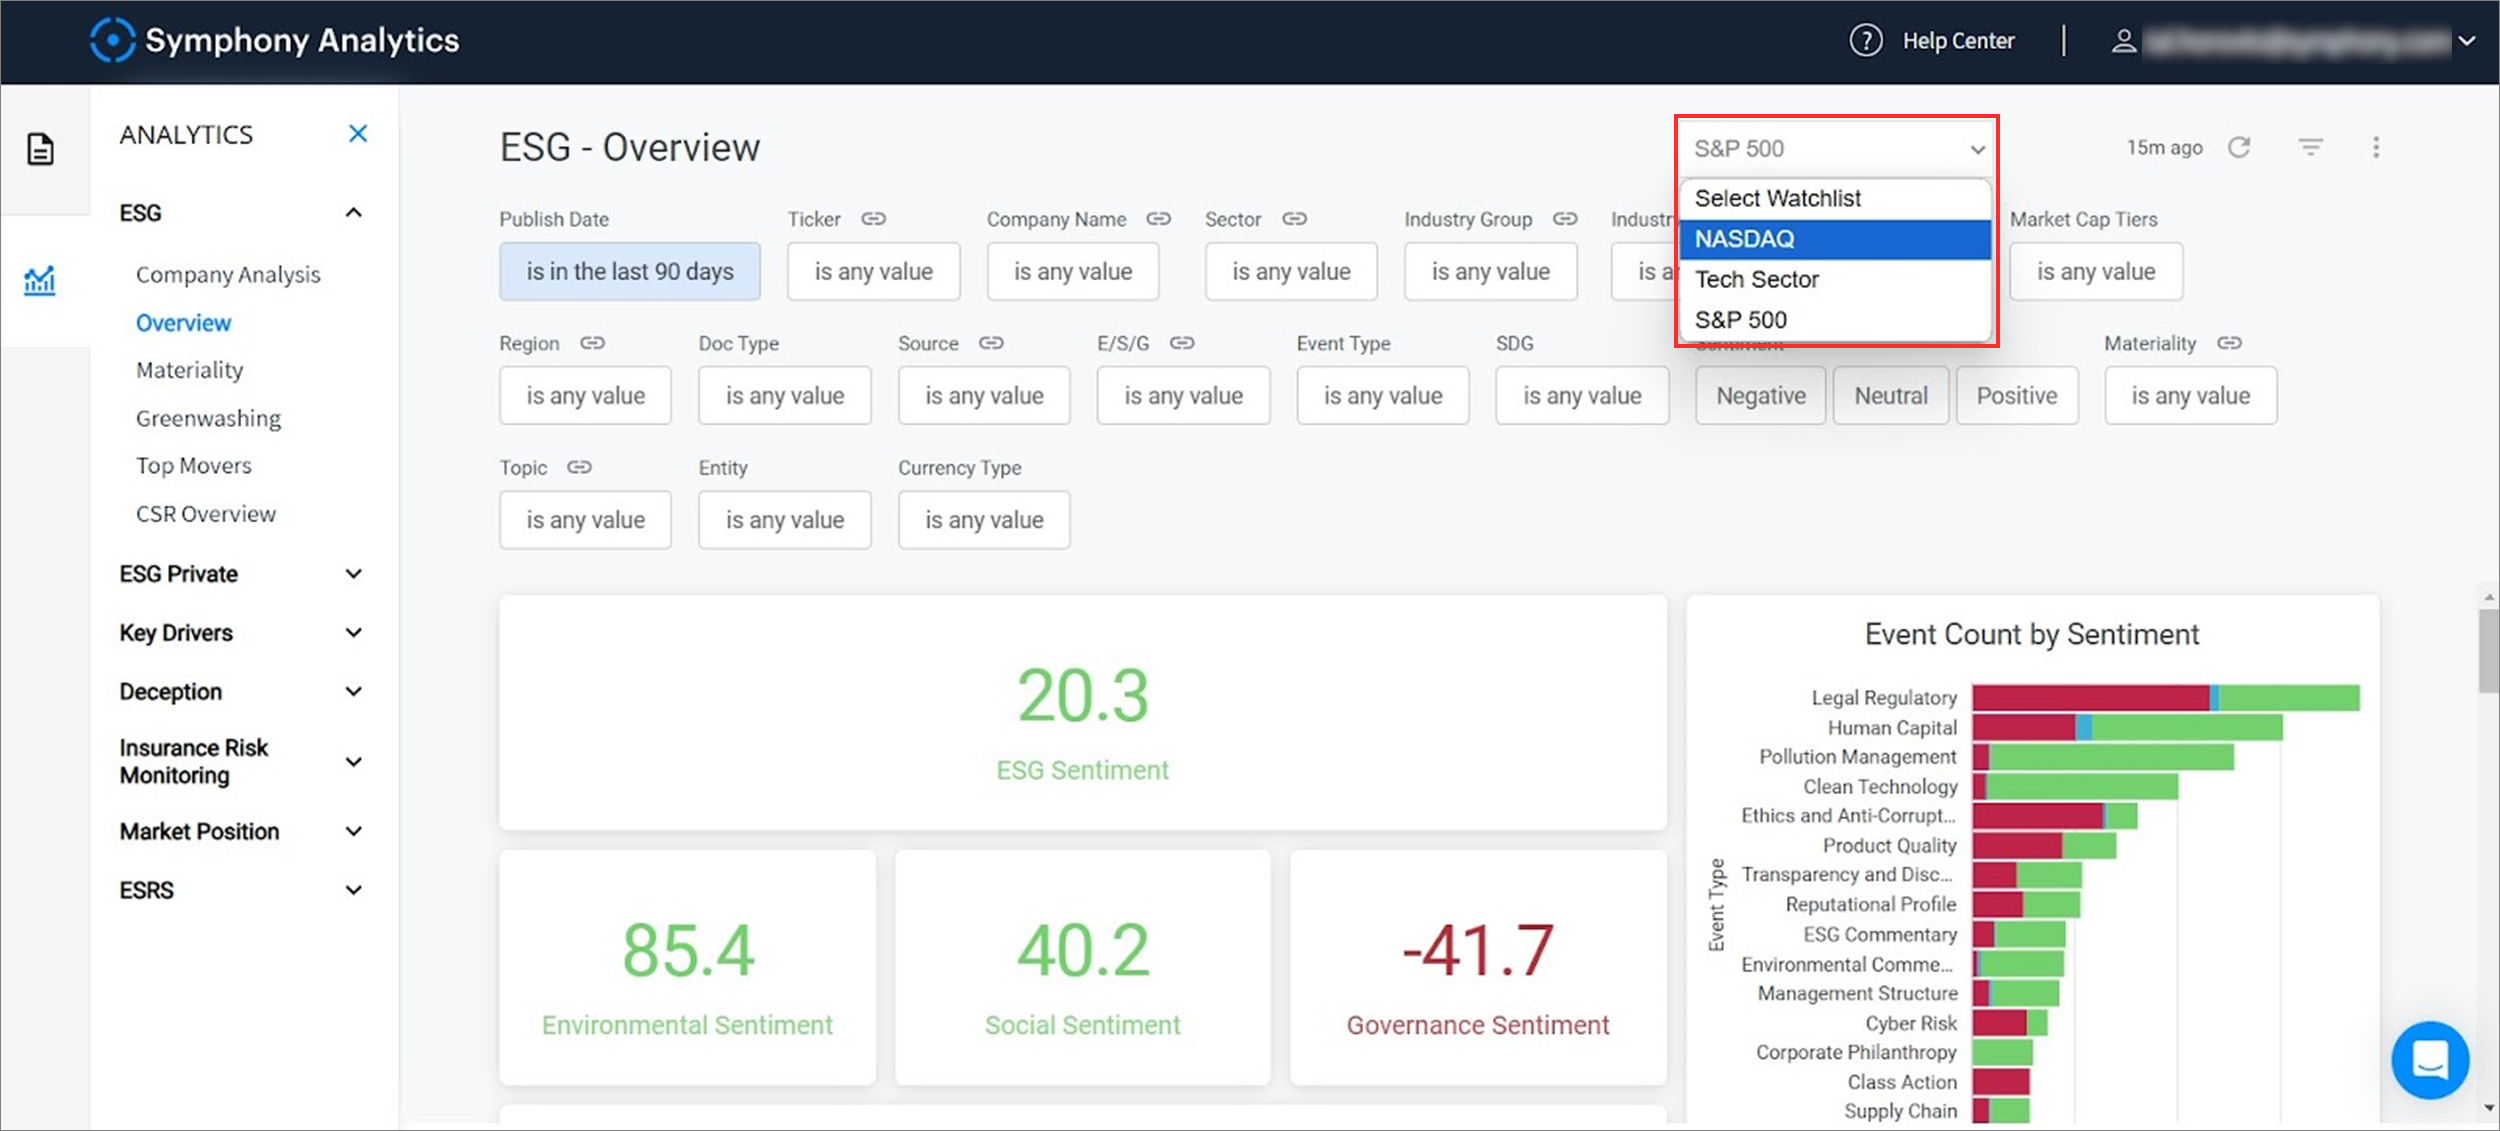Click link icon beside Source filter
The width and height of the screenshot is (2500, 1131).
991,343
